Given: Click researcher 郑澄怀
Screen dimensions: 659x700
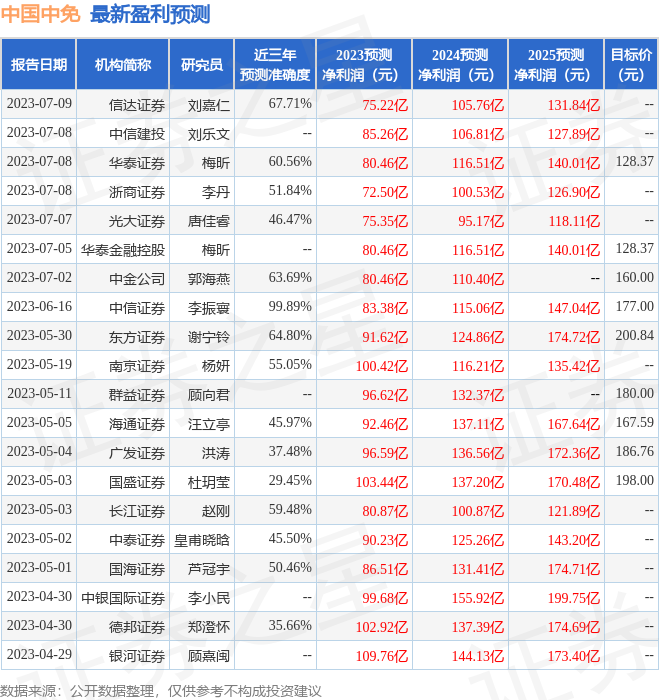Looking at the screenshot, I should (x=209, y=627).
